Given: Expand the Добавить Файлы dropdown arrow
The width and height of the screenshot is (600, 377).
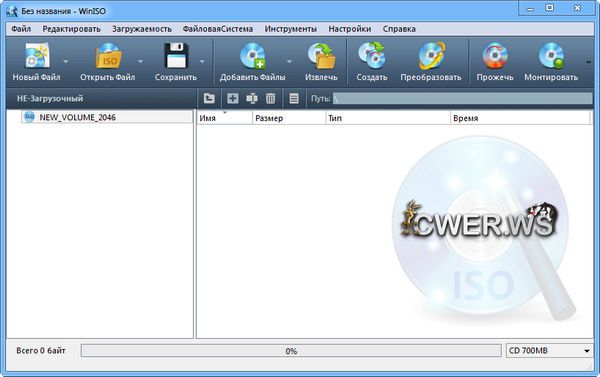Looking at the screenshot, I should coord(289,61).
